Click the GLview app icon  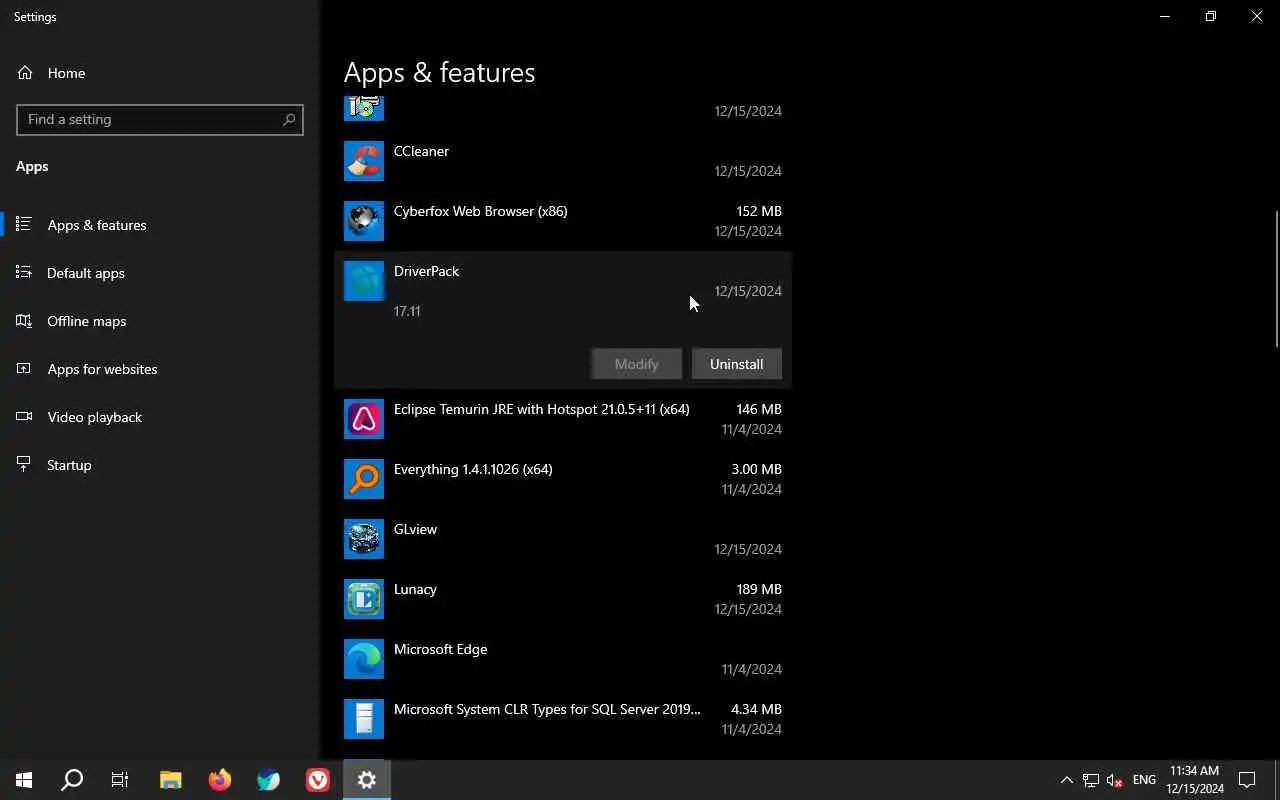point(364,539)
